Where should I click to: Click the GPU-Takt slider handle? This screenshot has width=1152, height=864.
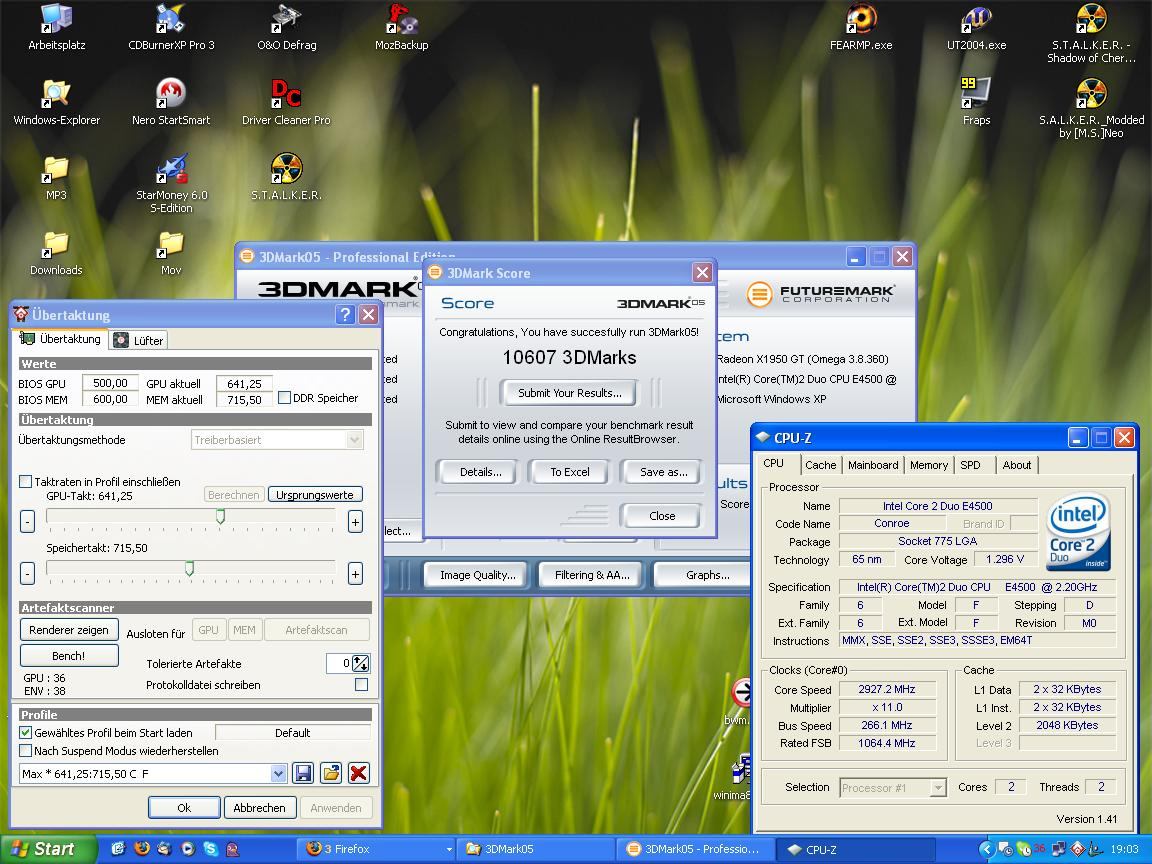[x=220, y=516]
